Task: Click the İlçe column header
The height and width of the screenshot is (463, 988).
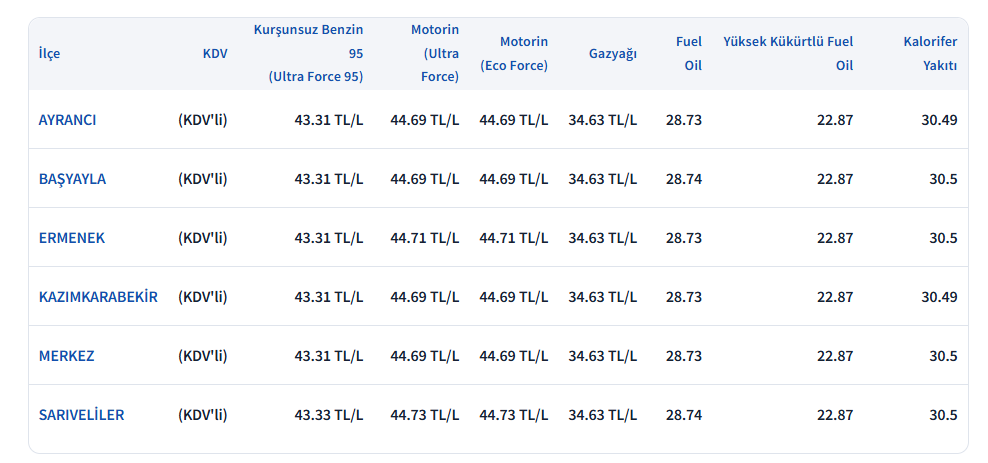Action: (x=49, y=54)
